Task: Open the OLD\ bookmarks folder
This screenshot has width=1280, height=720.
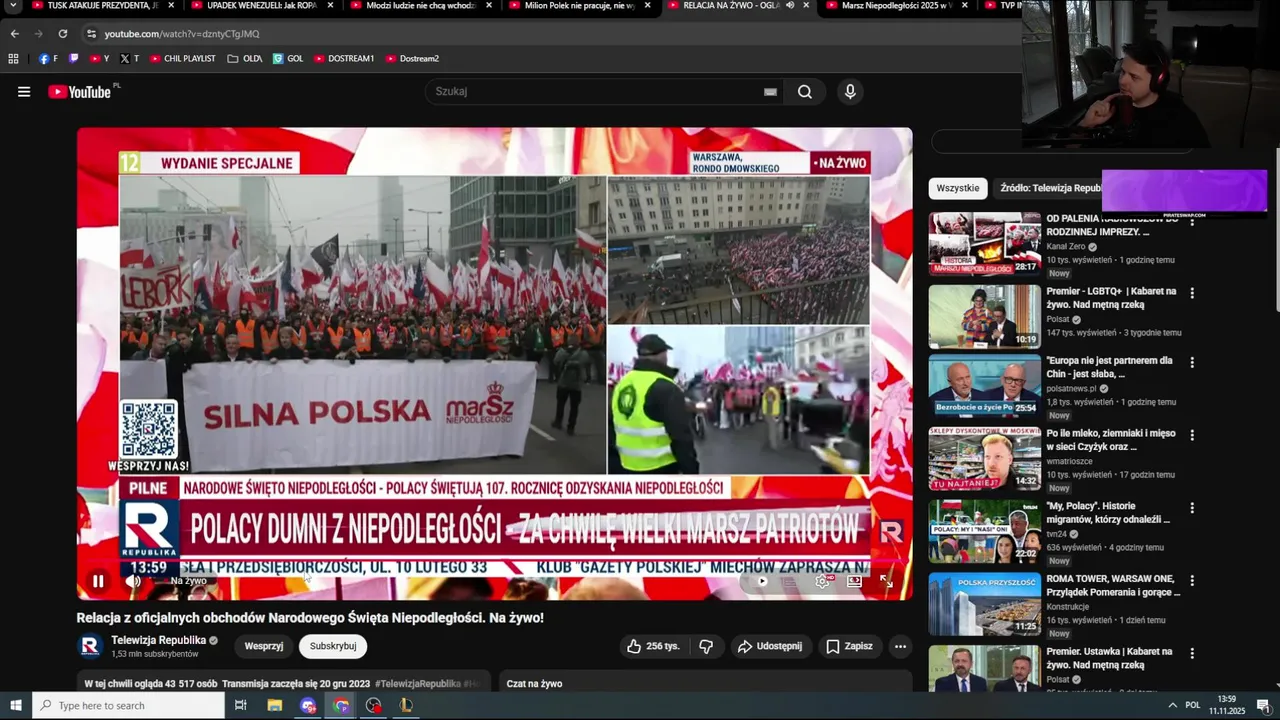Action: (245, 59)
